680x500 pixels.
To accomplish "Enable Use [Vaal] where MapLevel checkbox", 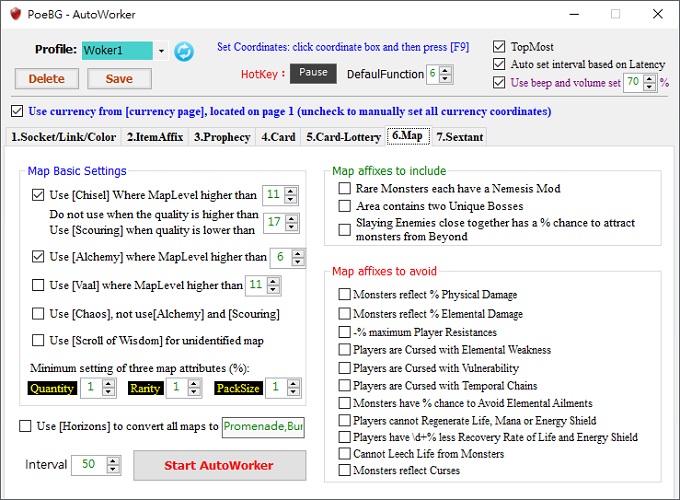I will pyautogui.click(x=38, y=285).
